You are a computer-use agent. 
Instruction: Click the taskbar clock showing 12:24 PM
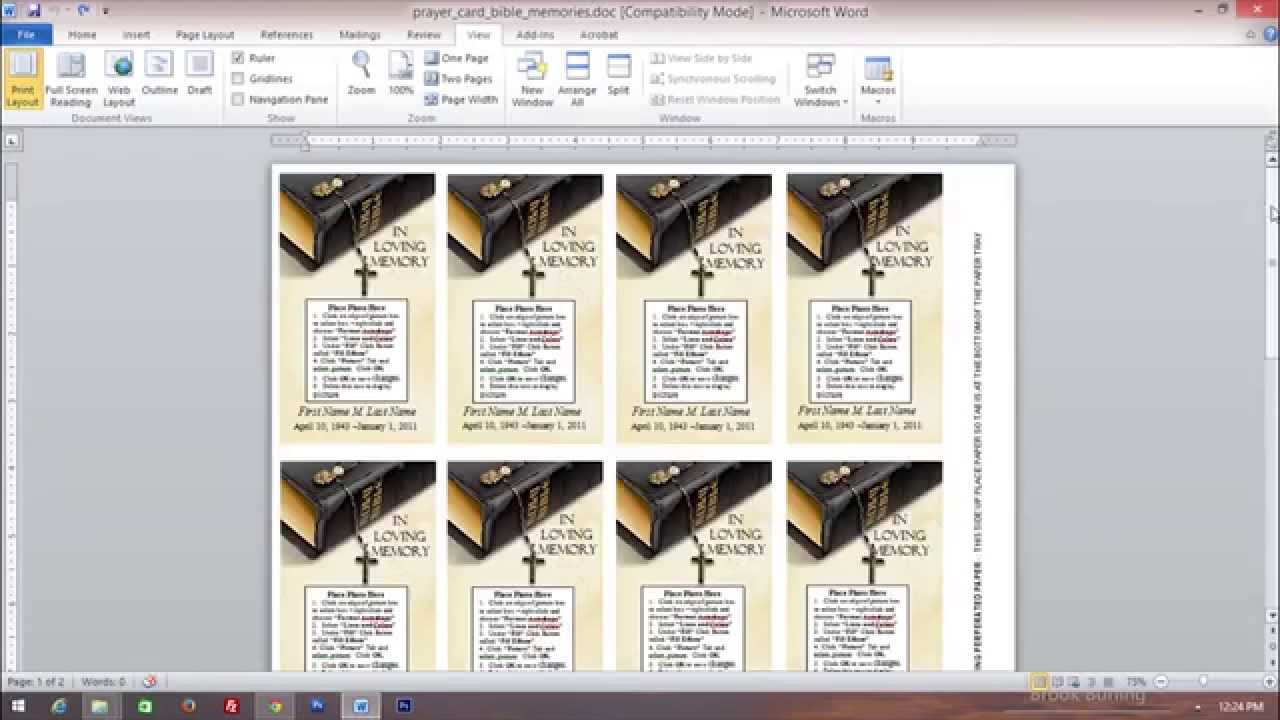pyautogui.click(x=1241, y=706)
